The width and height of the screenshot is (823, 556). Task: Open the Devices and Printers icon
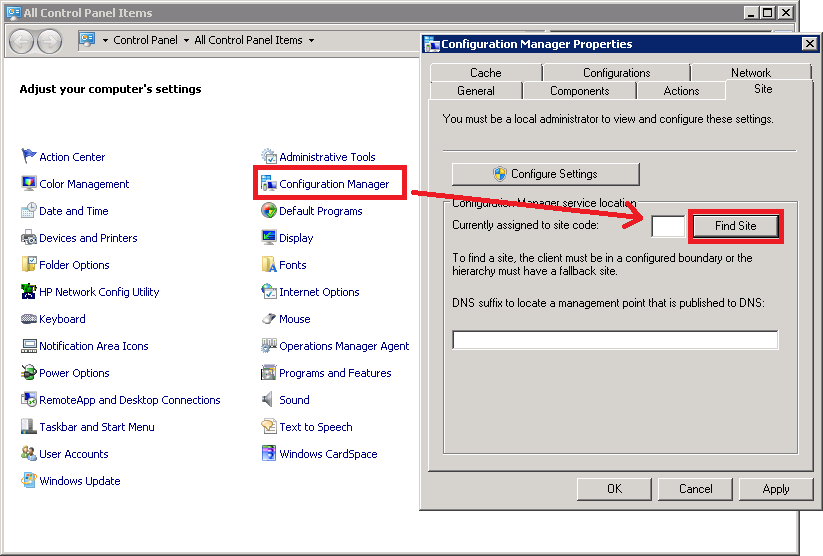(28, 237)
